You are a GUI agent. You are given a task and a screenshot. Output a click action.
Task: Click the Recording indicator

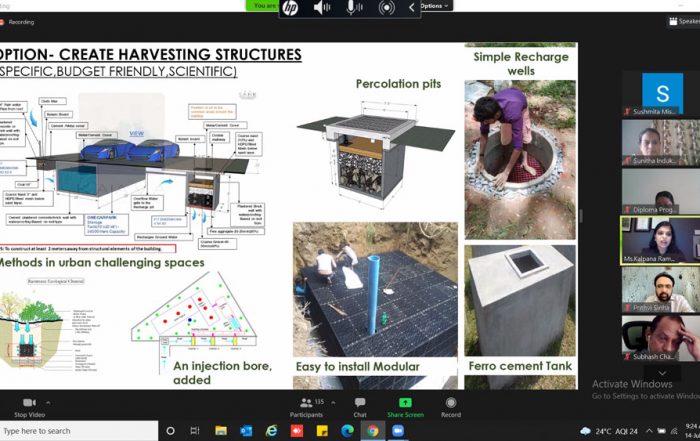coord(18,22)
